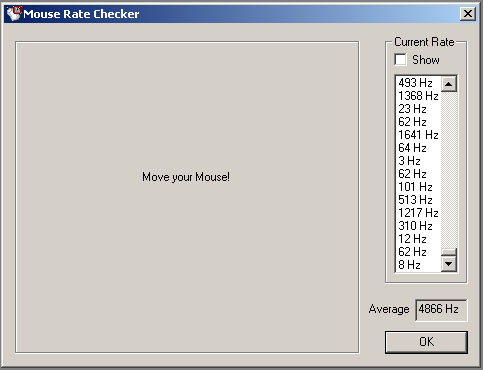Viewport: 483px width, 370px height.
Task: Select the 8 Hz list entry
Action: click(x=419, y=265)
